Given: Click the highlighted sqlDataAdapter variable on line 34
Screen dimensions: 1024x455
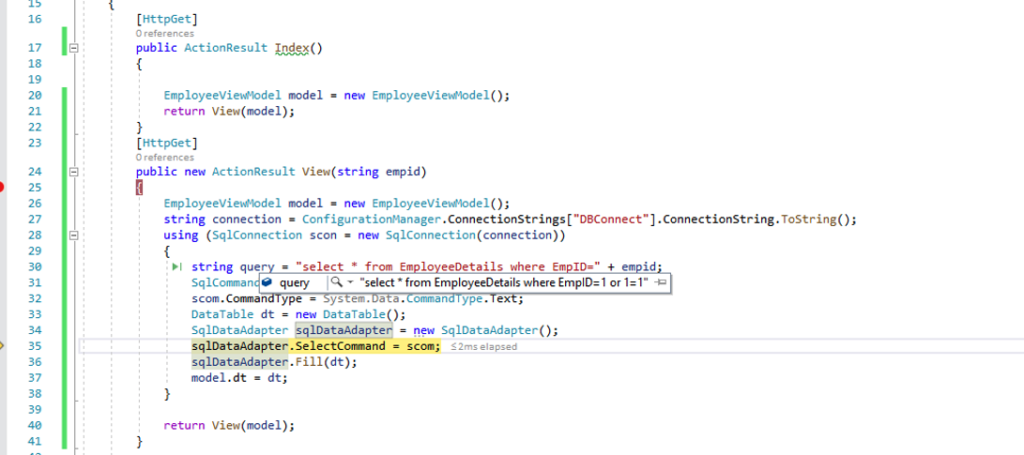Looking at the screenshot, I should coord(332,330).
